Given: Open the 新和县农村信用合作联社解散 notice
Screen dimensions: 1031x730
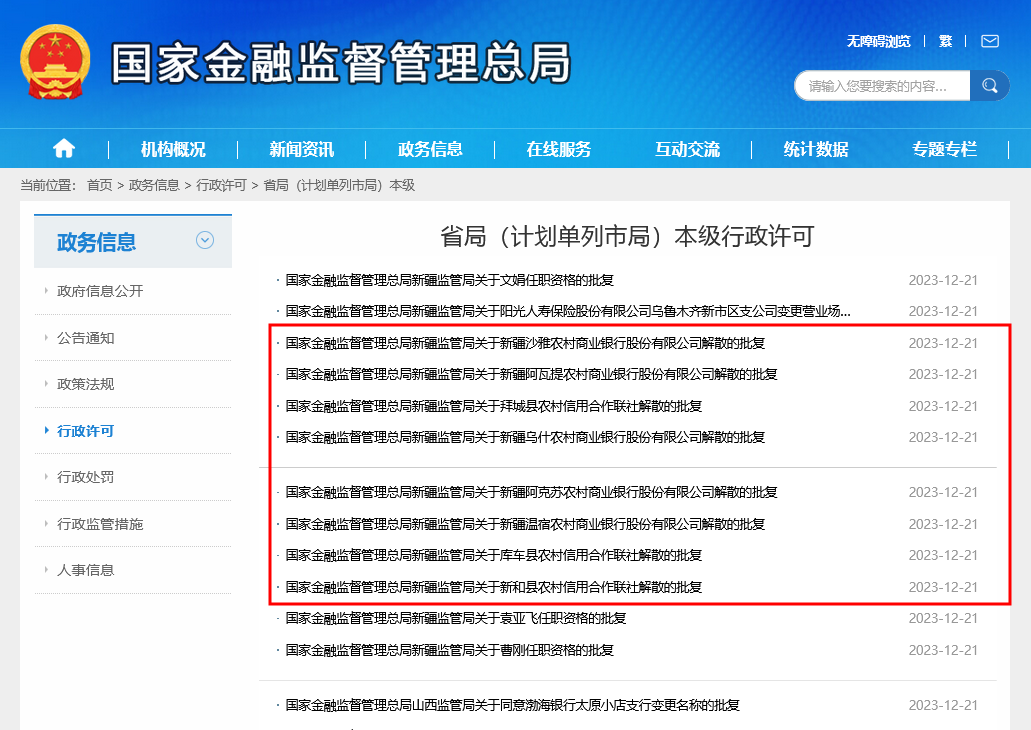Looking at the screenshot, I should pos(494,587).
